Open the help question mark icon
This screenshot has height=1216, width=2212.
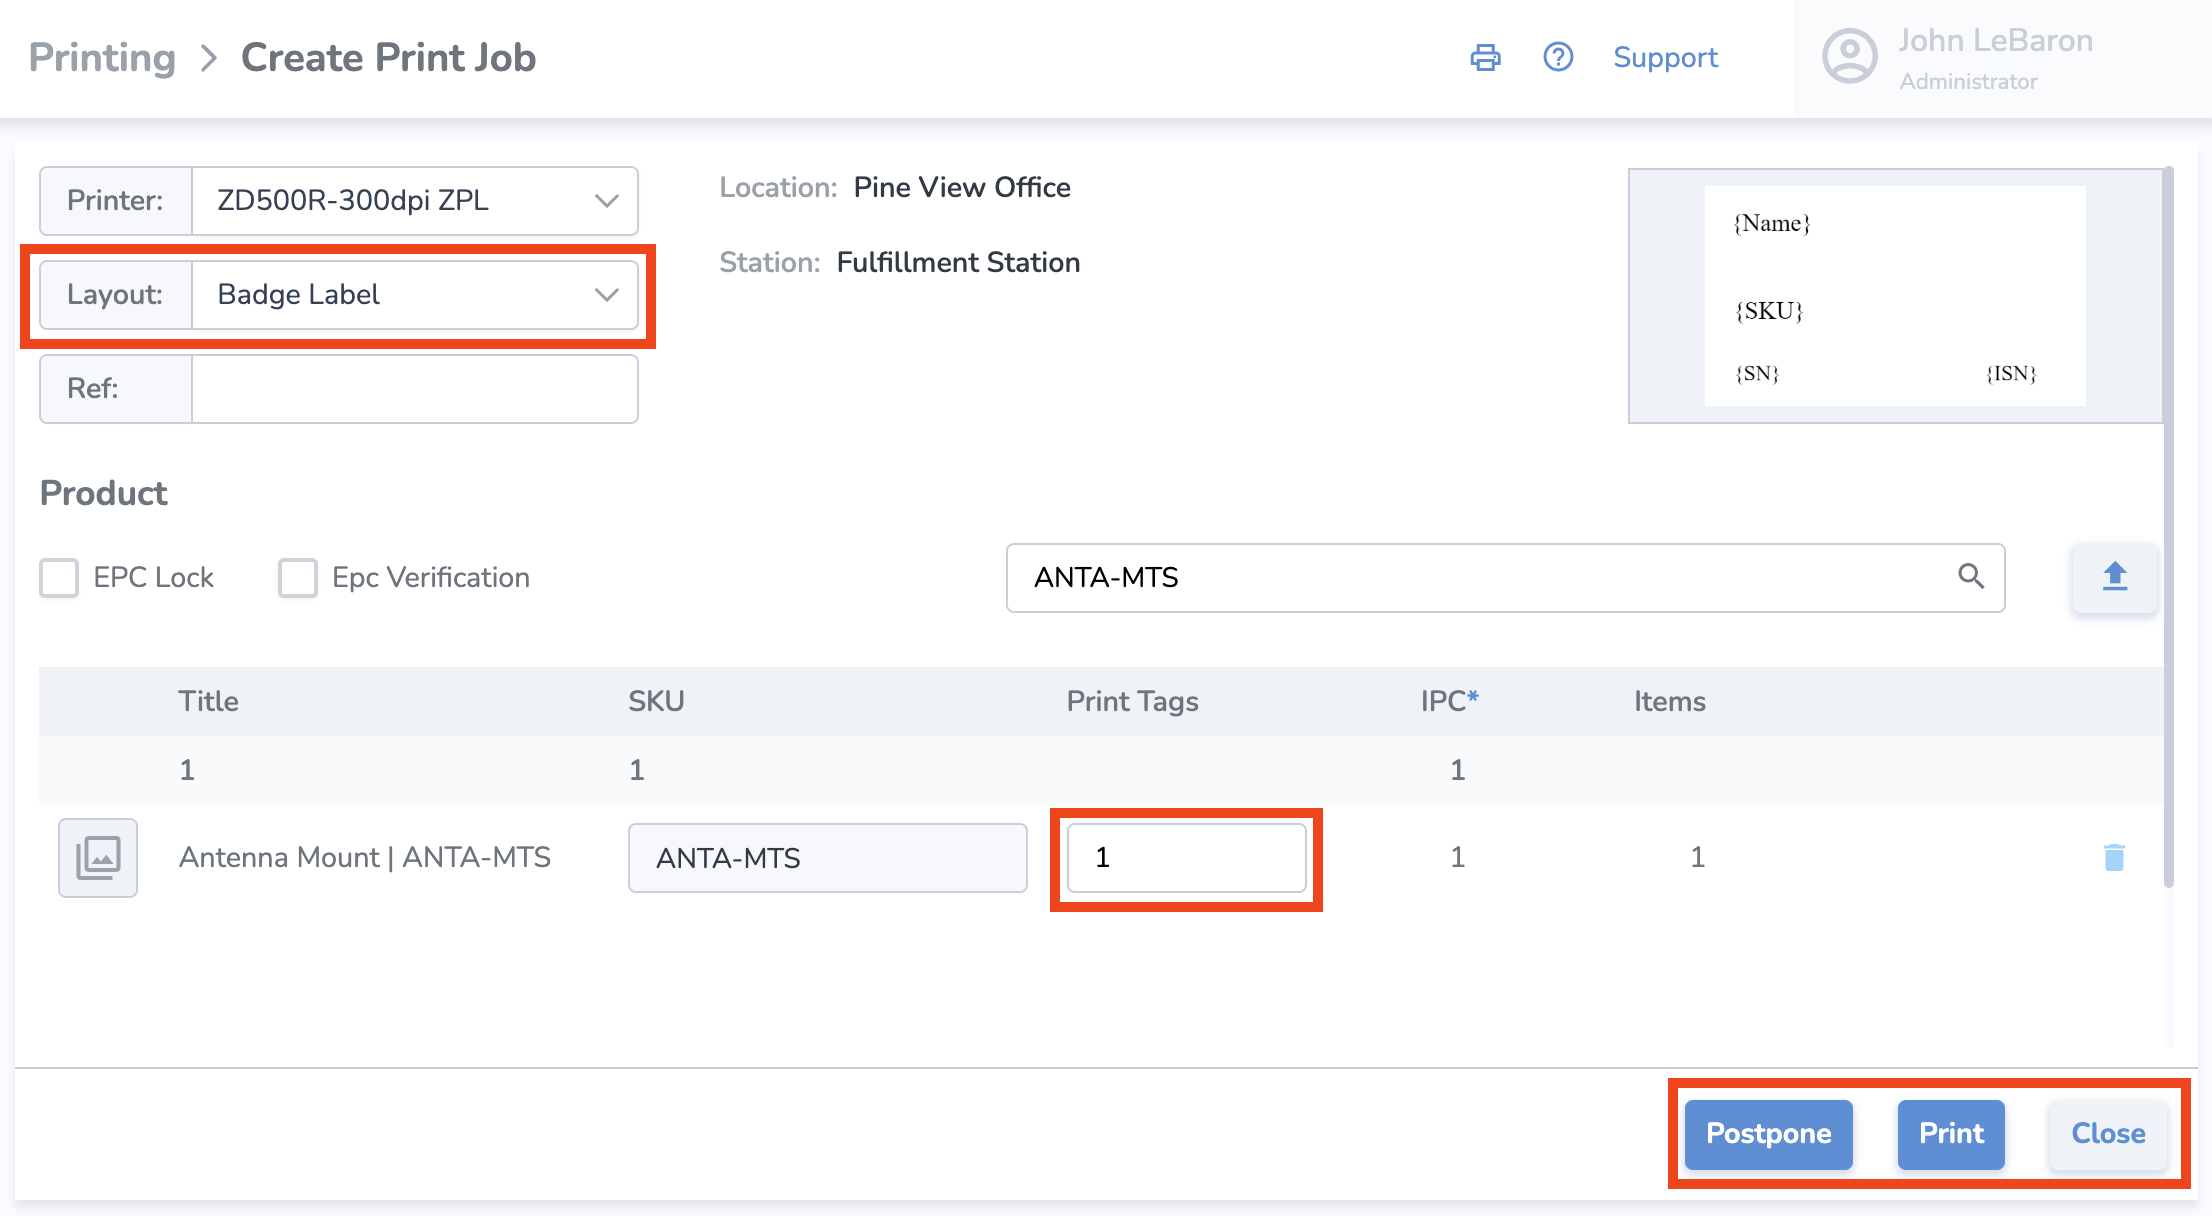(1558, 58)
